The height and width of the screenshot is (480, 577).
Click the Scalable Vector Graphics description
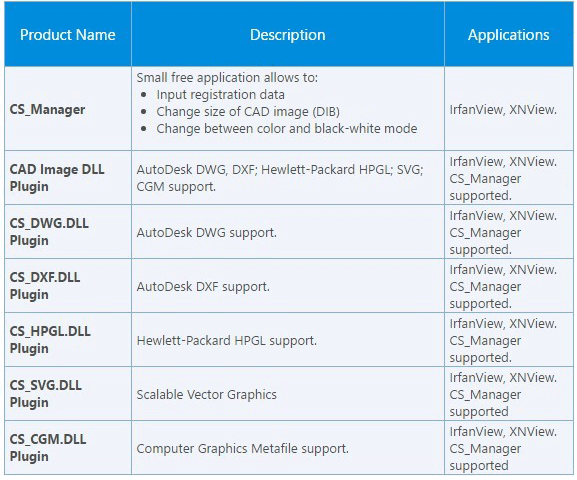tap(206, 395)
